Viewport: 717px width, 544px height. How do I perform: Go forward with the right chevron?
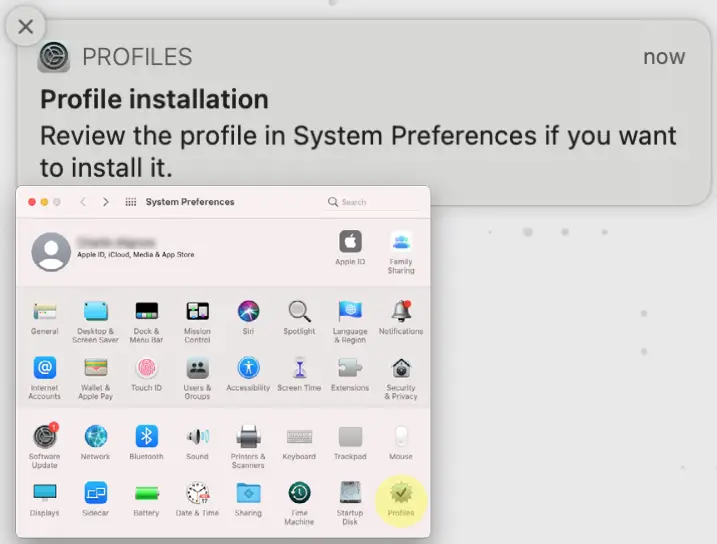point(106,202)
